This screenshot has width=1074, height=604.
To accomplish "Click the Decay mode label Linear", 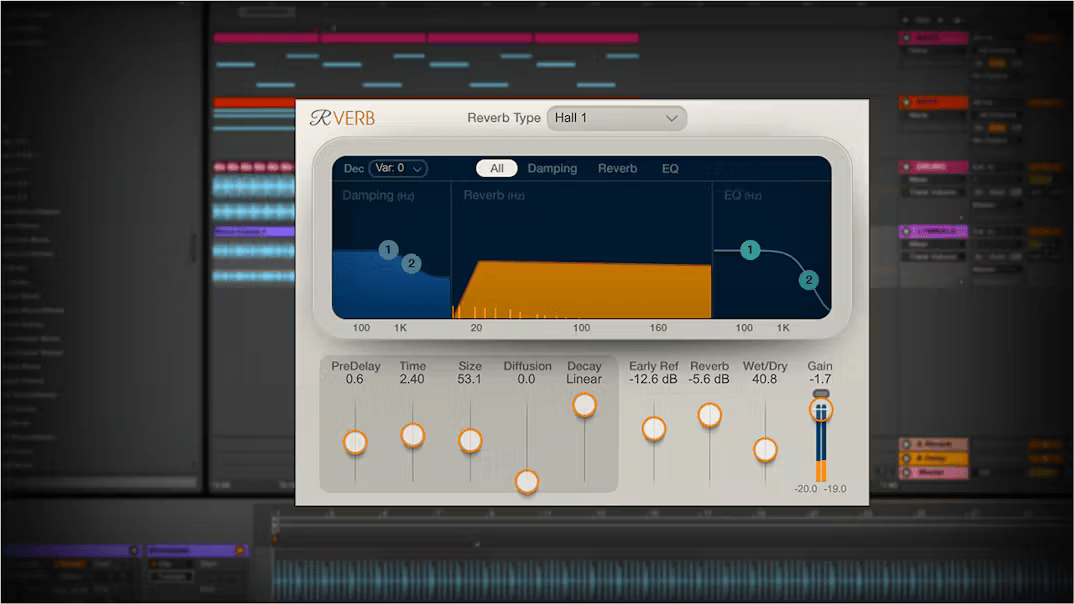I will coord(584,379).
